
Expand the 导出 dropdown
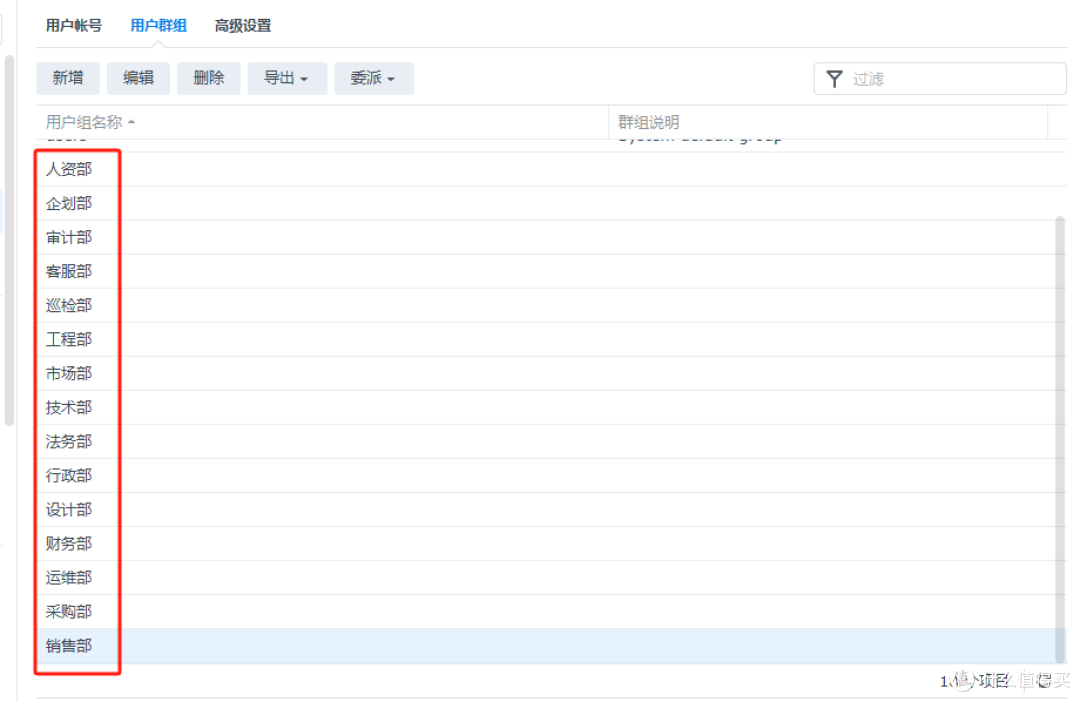click(x=287, y=79)
